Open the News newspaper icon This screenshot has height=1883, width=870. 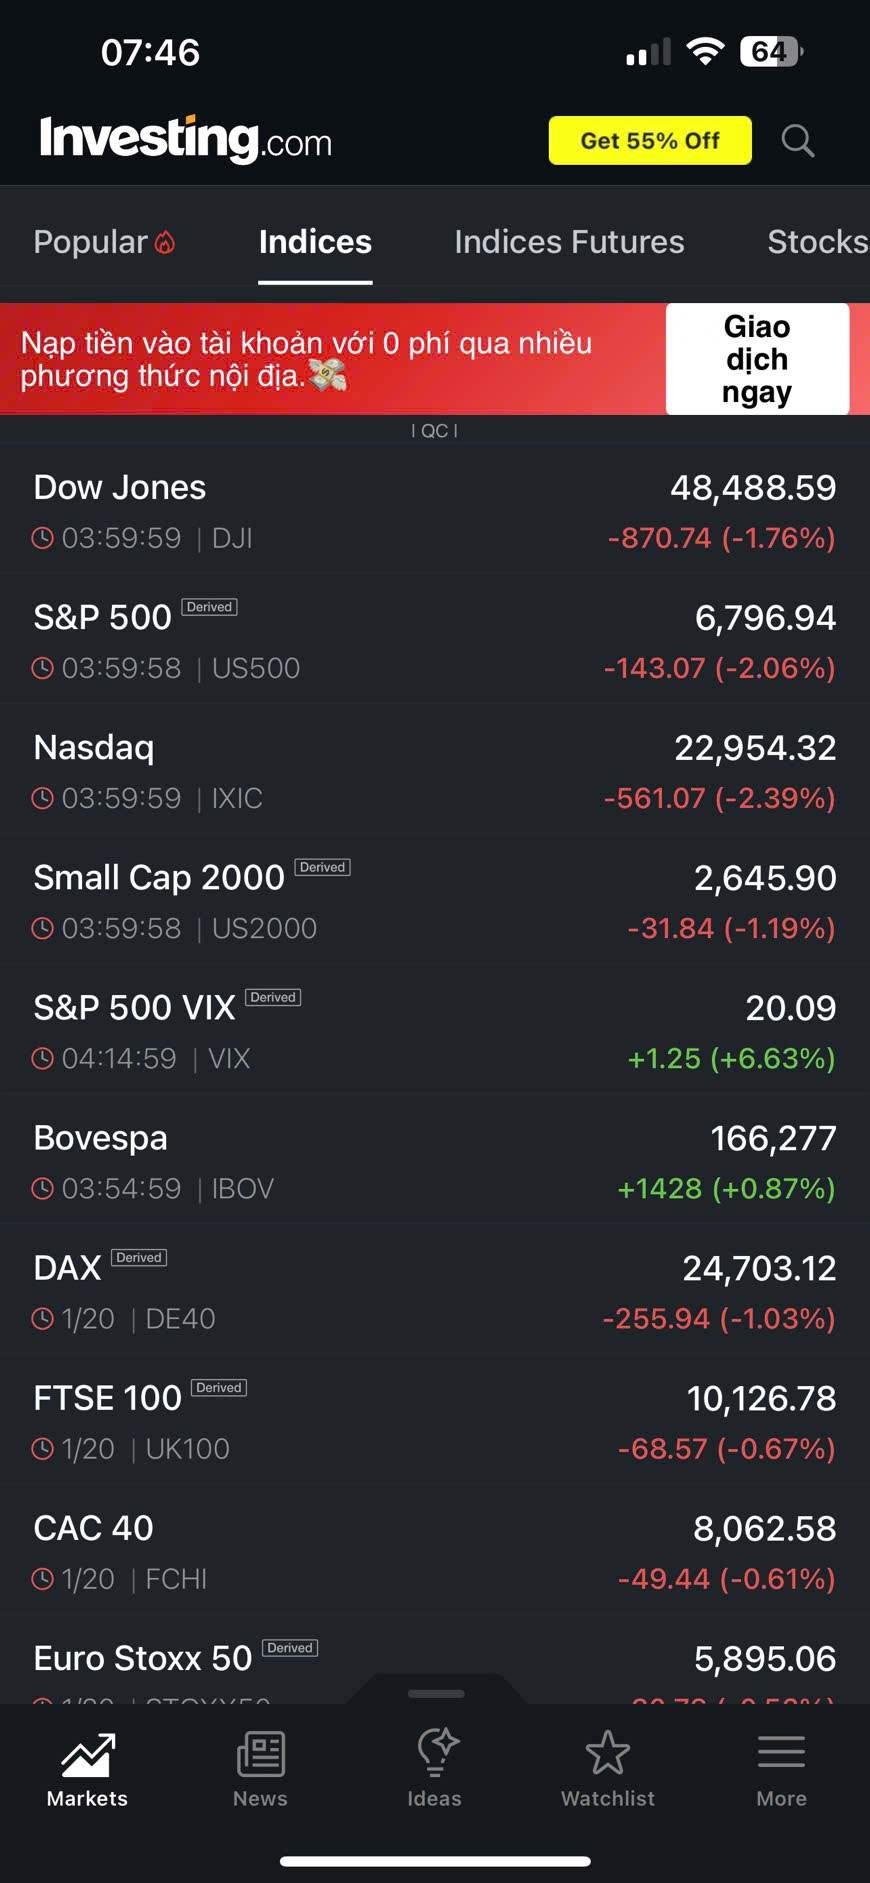260,1756
